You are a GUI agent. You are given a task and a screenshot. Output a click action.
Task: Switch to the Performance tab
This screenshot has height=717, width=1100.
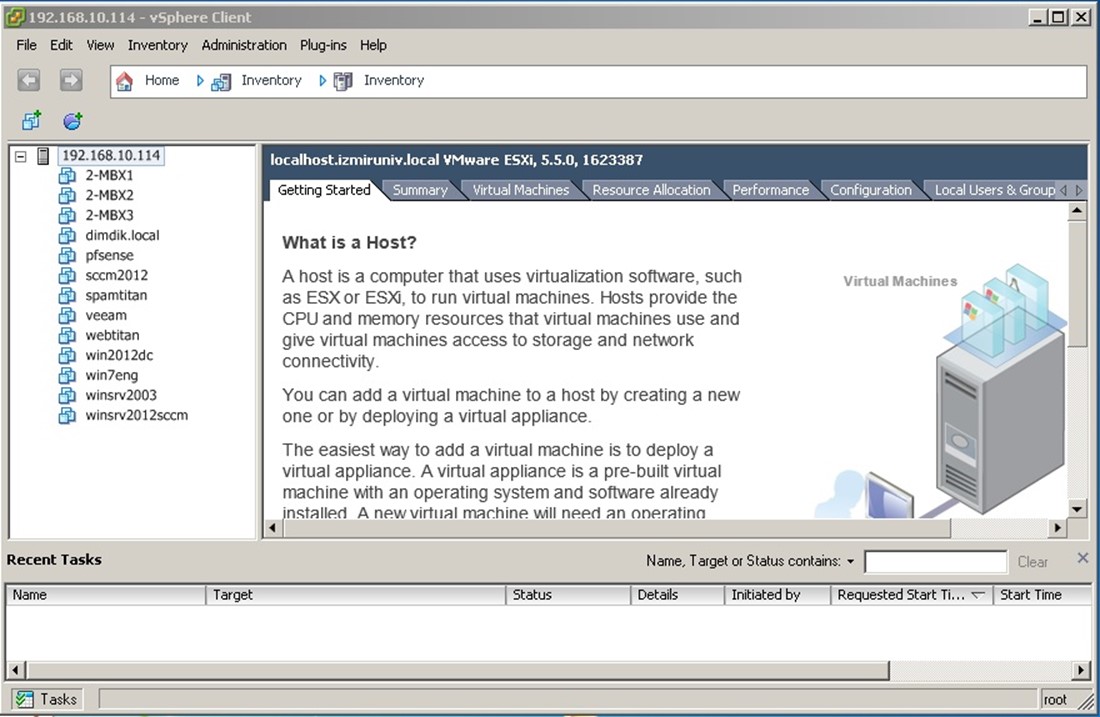pyautogui.click(x=770, y=190)
